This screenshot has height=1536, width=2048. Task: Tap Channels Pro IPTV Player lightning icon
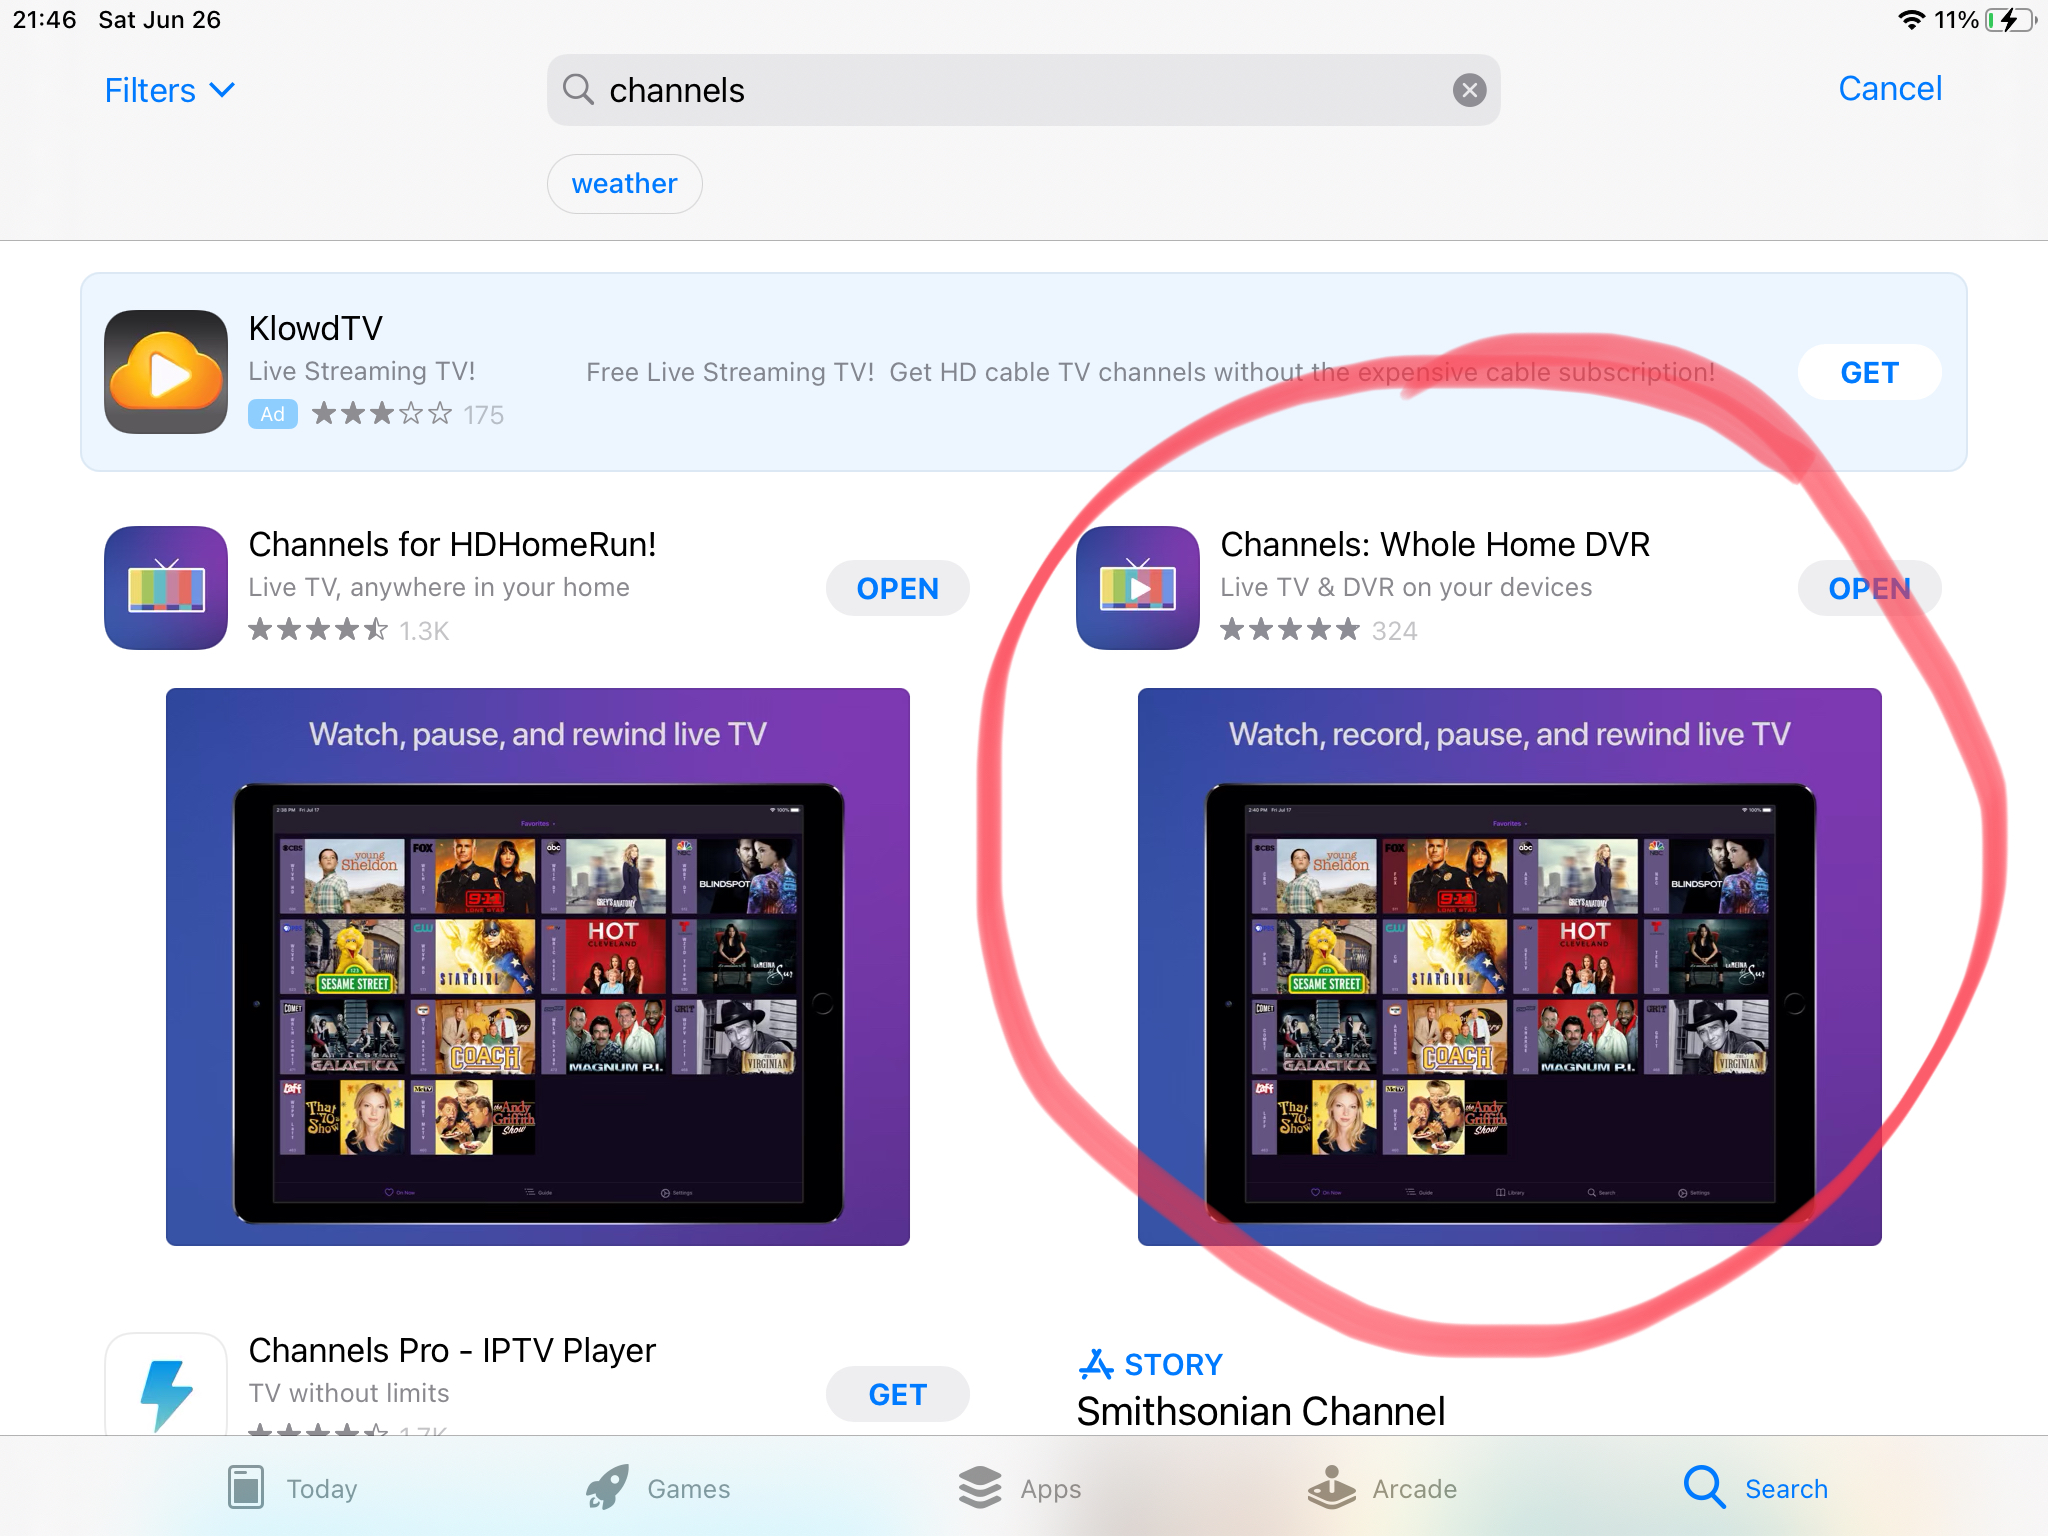[166, 1390]
